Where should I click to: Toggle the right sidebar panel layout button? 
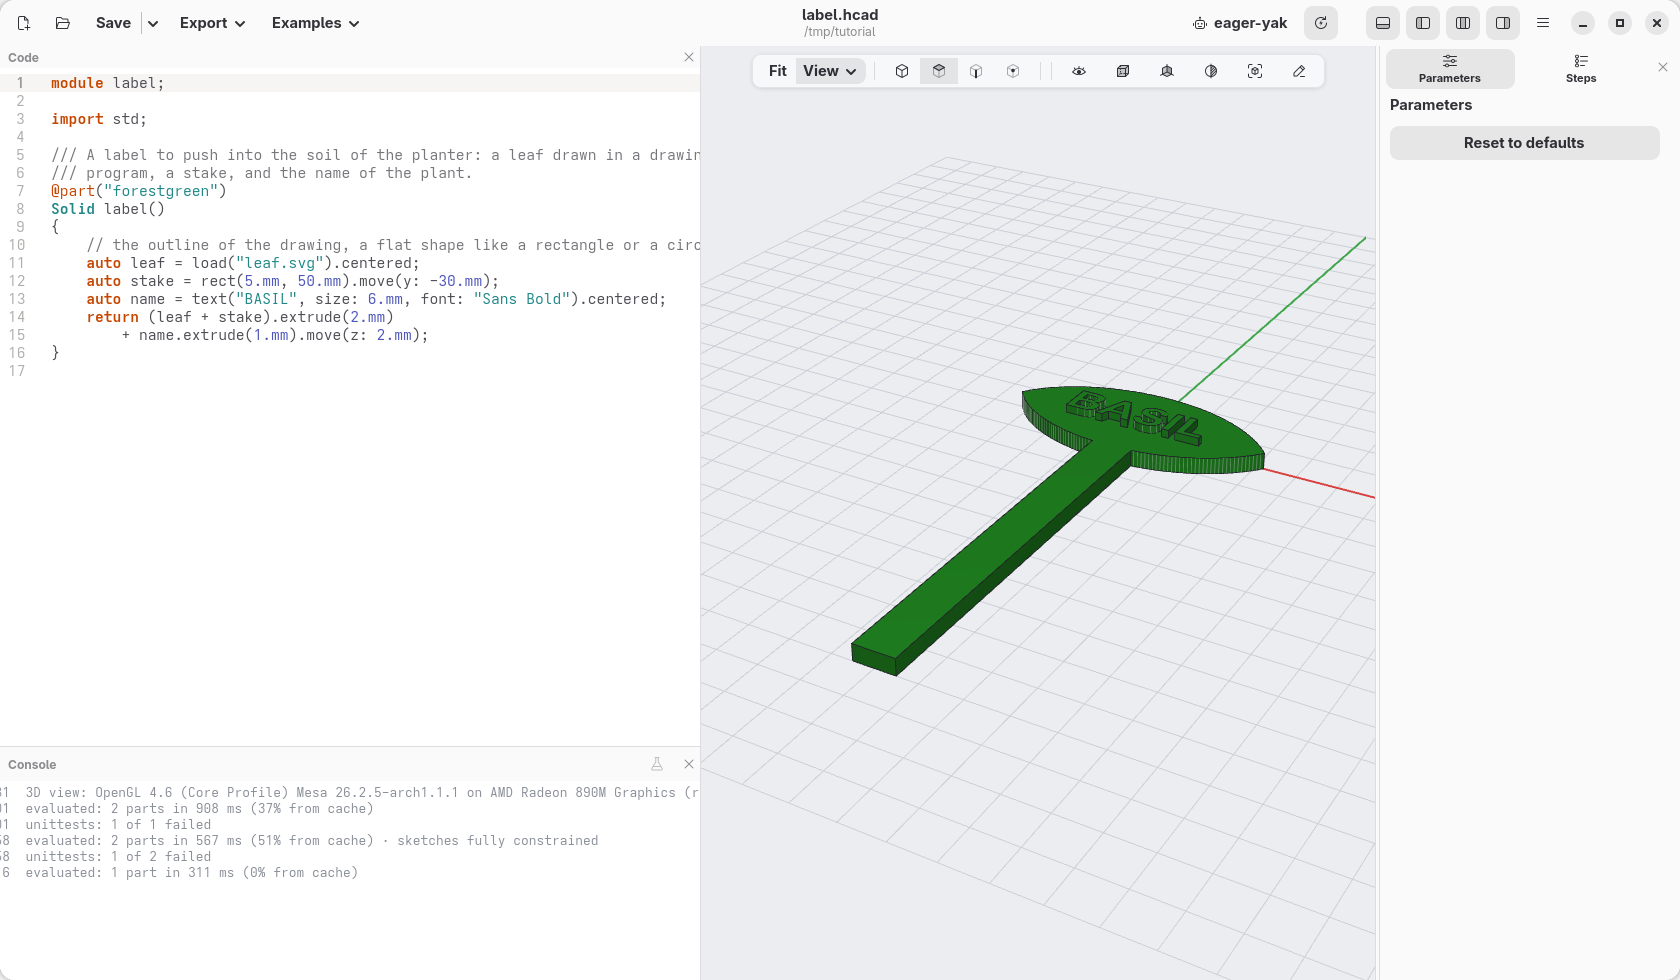pyautogui.click(x=1503, y=23)
